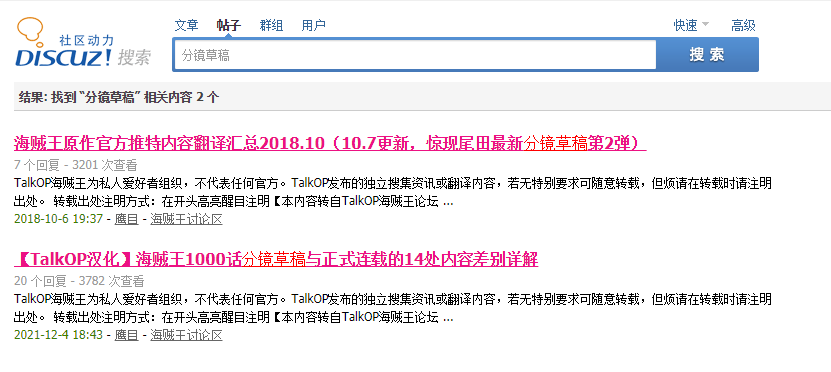Screen dimensions: 831x372
Task: Open the 海贼王1000话分镜草稿 differences thread
Action: click(x=276, y=259)
